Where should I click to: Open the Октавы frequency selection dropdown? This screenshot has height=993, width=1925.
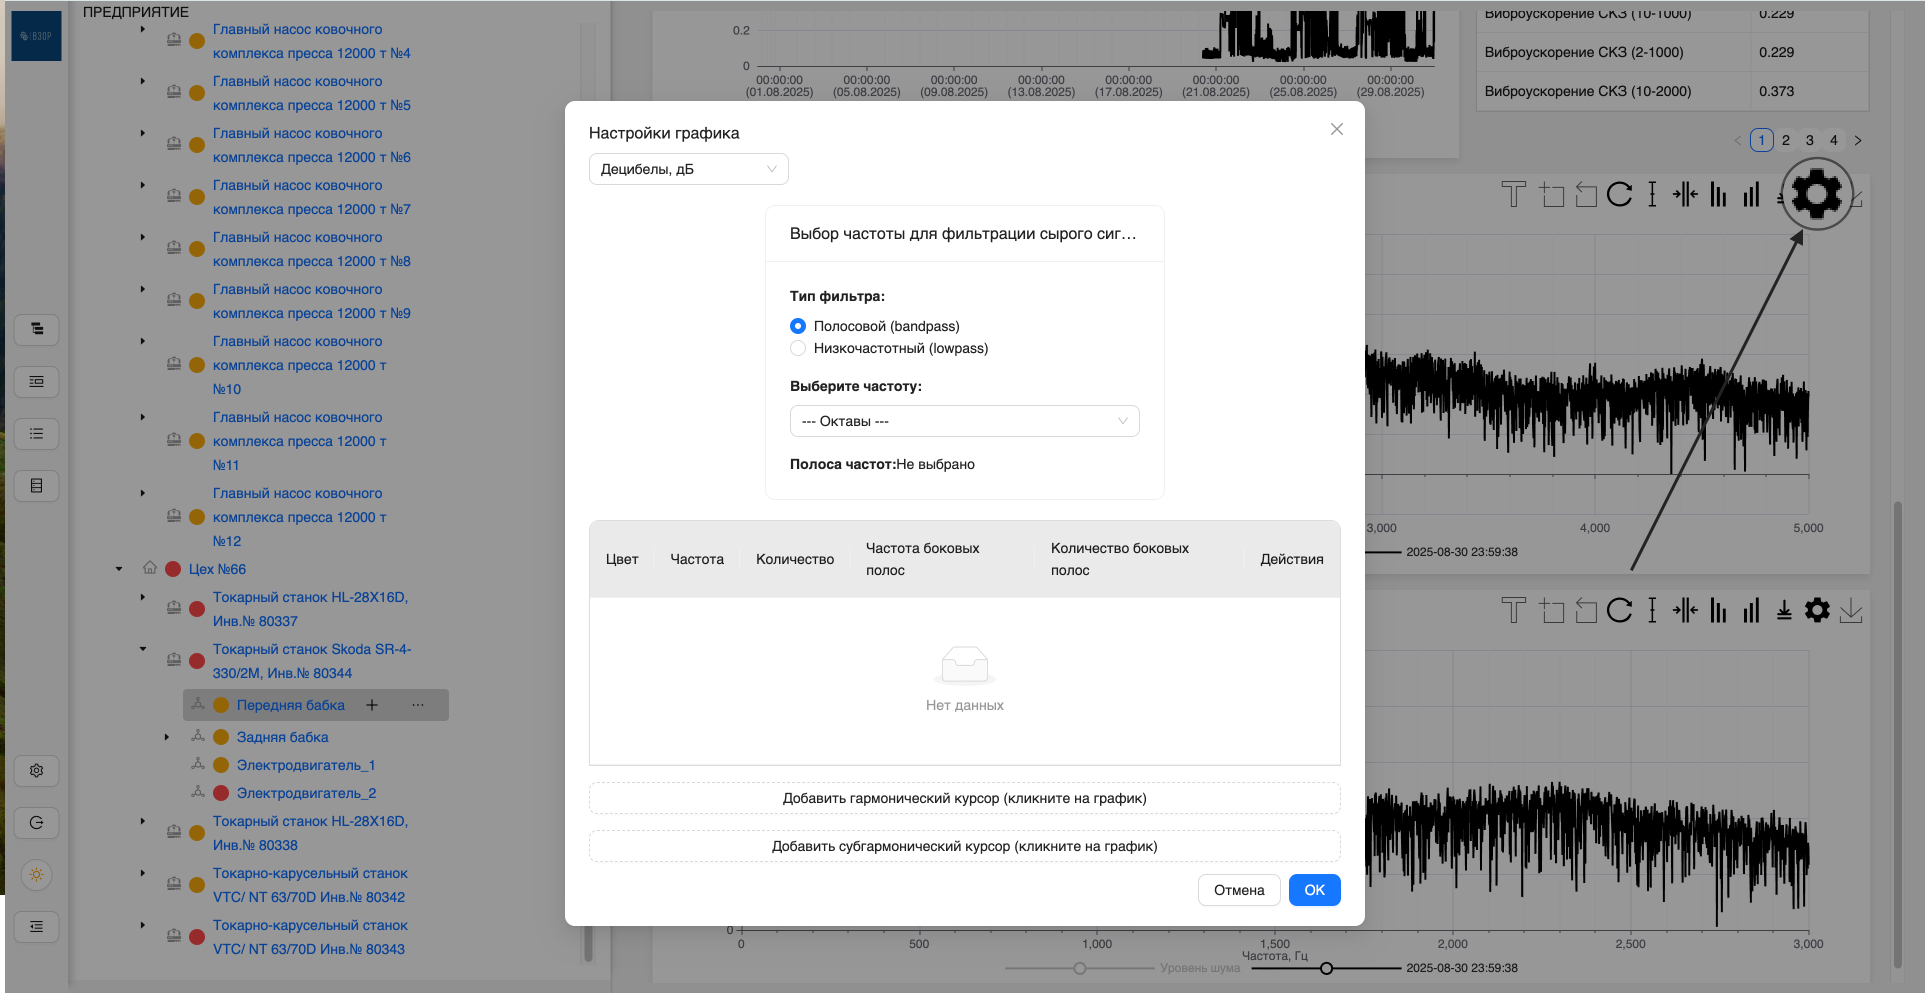point(964,421)
